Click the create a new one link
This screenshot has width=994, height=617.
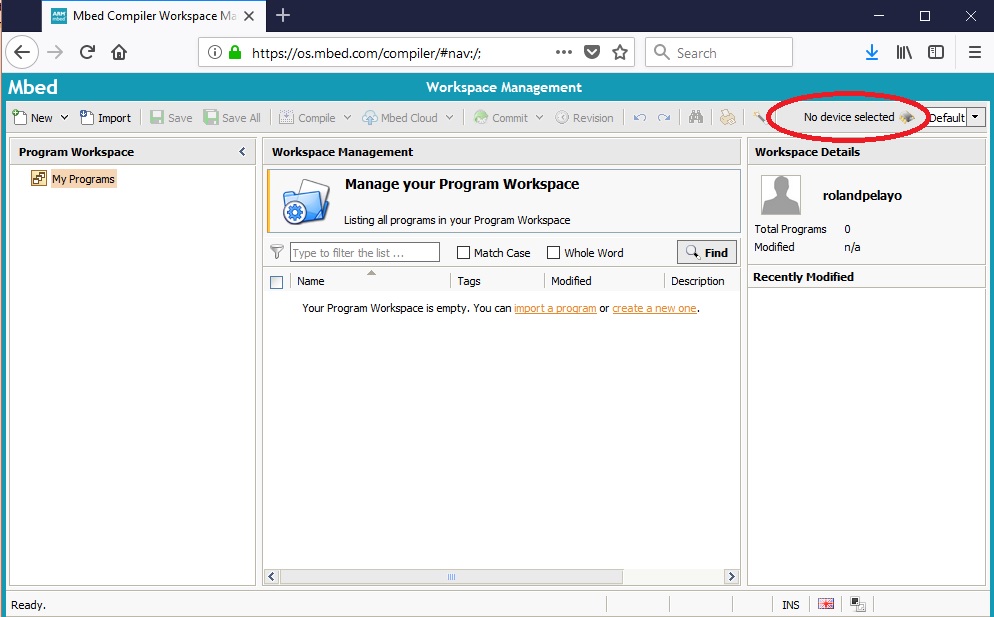click(x=654, y=308)
